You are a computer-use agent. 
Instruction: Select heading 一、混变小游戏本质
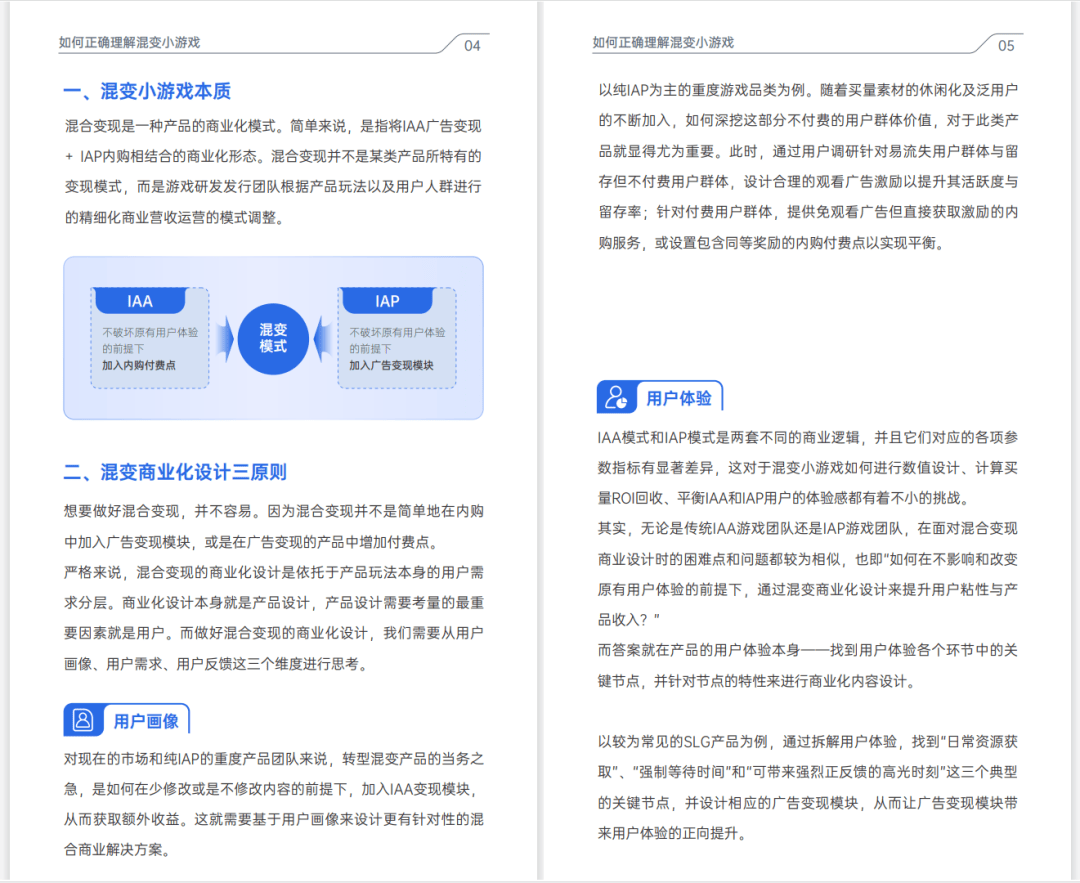pos(147,91)
